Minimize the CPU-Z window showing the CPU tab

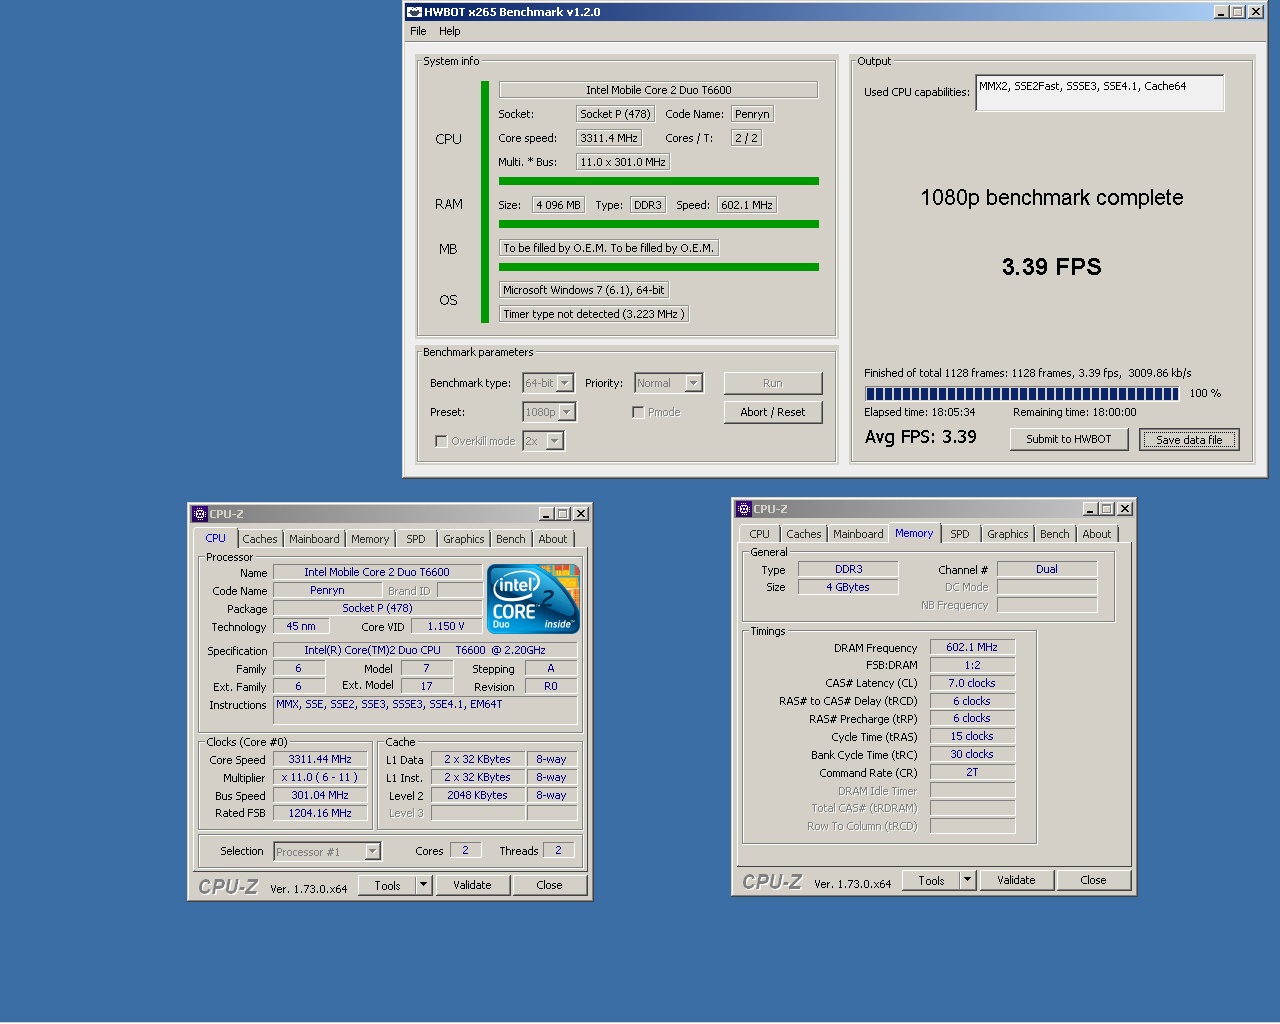[546, 514]
